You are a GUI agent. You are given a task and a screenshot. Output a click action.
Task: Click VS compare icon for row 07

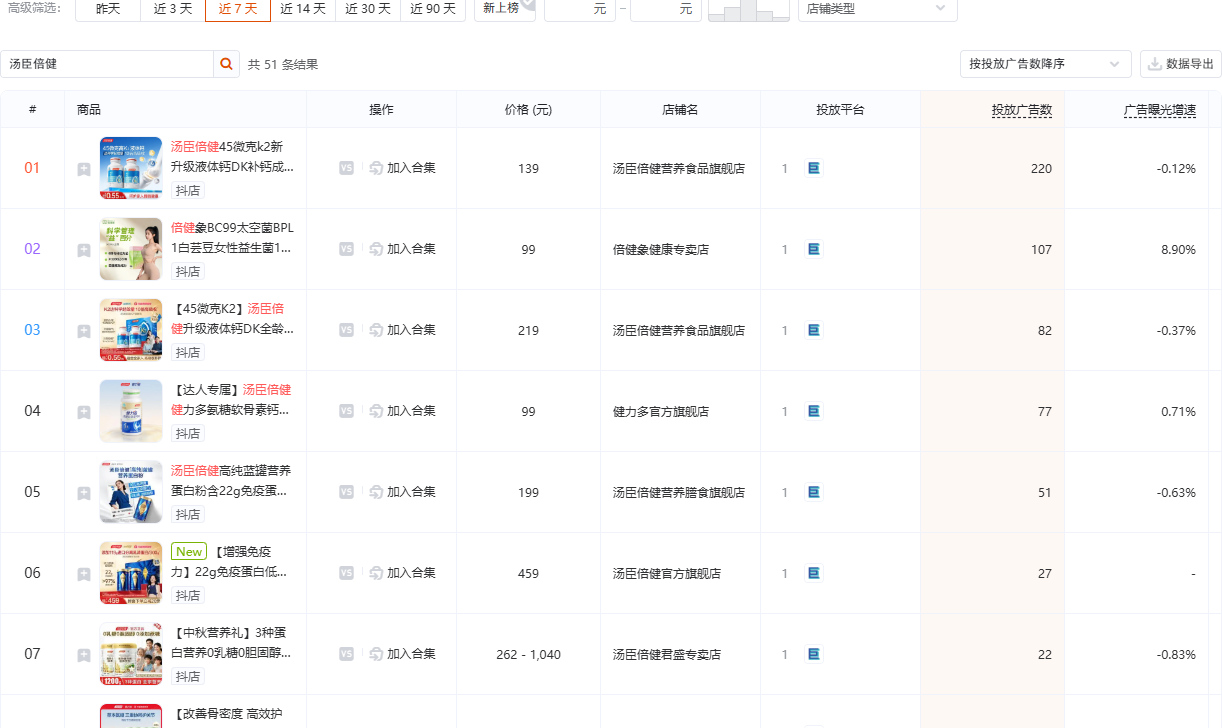click(x=346, y=654)
